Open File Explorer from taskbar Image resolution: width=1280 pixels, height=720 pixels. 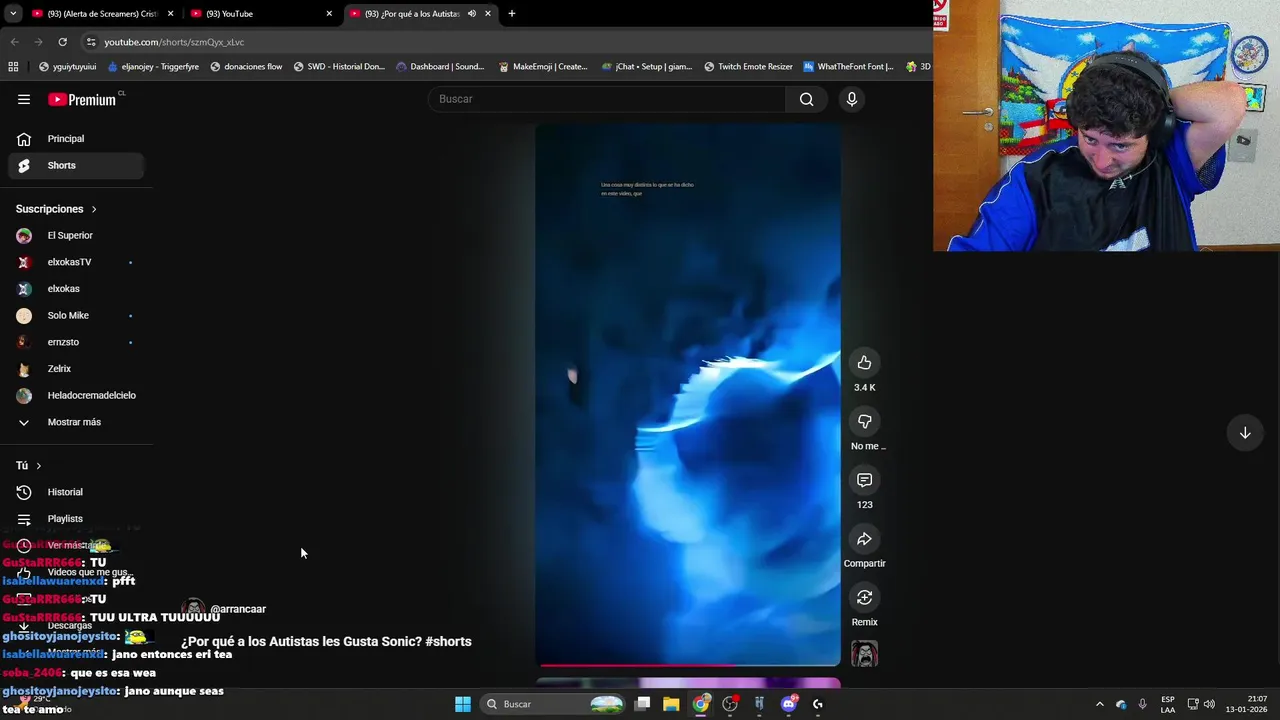point(671,704)
